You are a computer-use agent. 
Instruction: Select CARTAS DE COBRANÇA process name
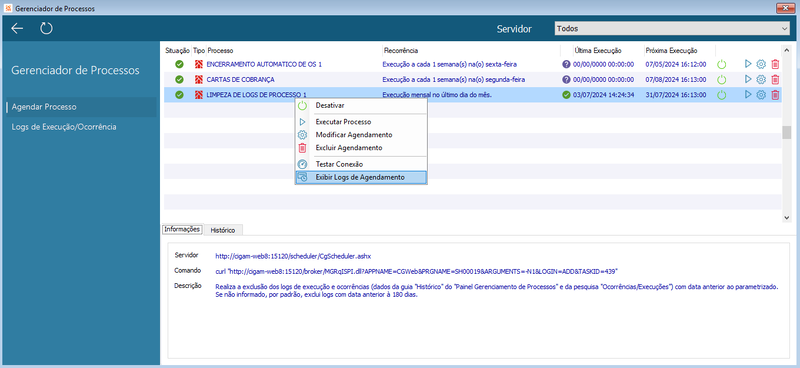[240, 80]
